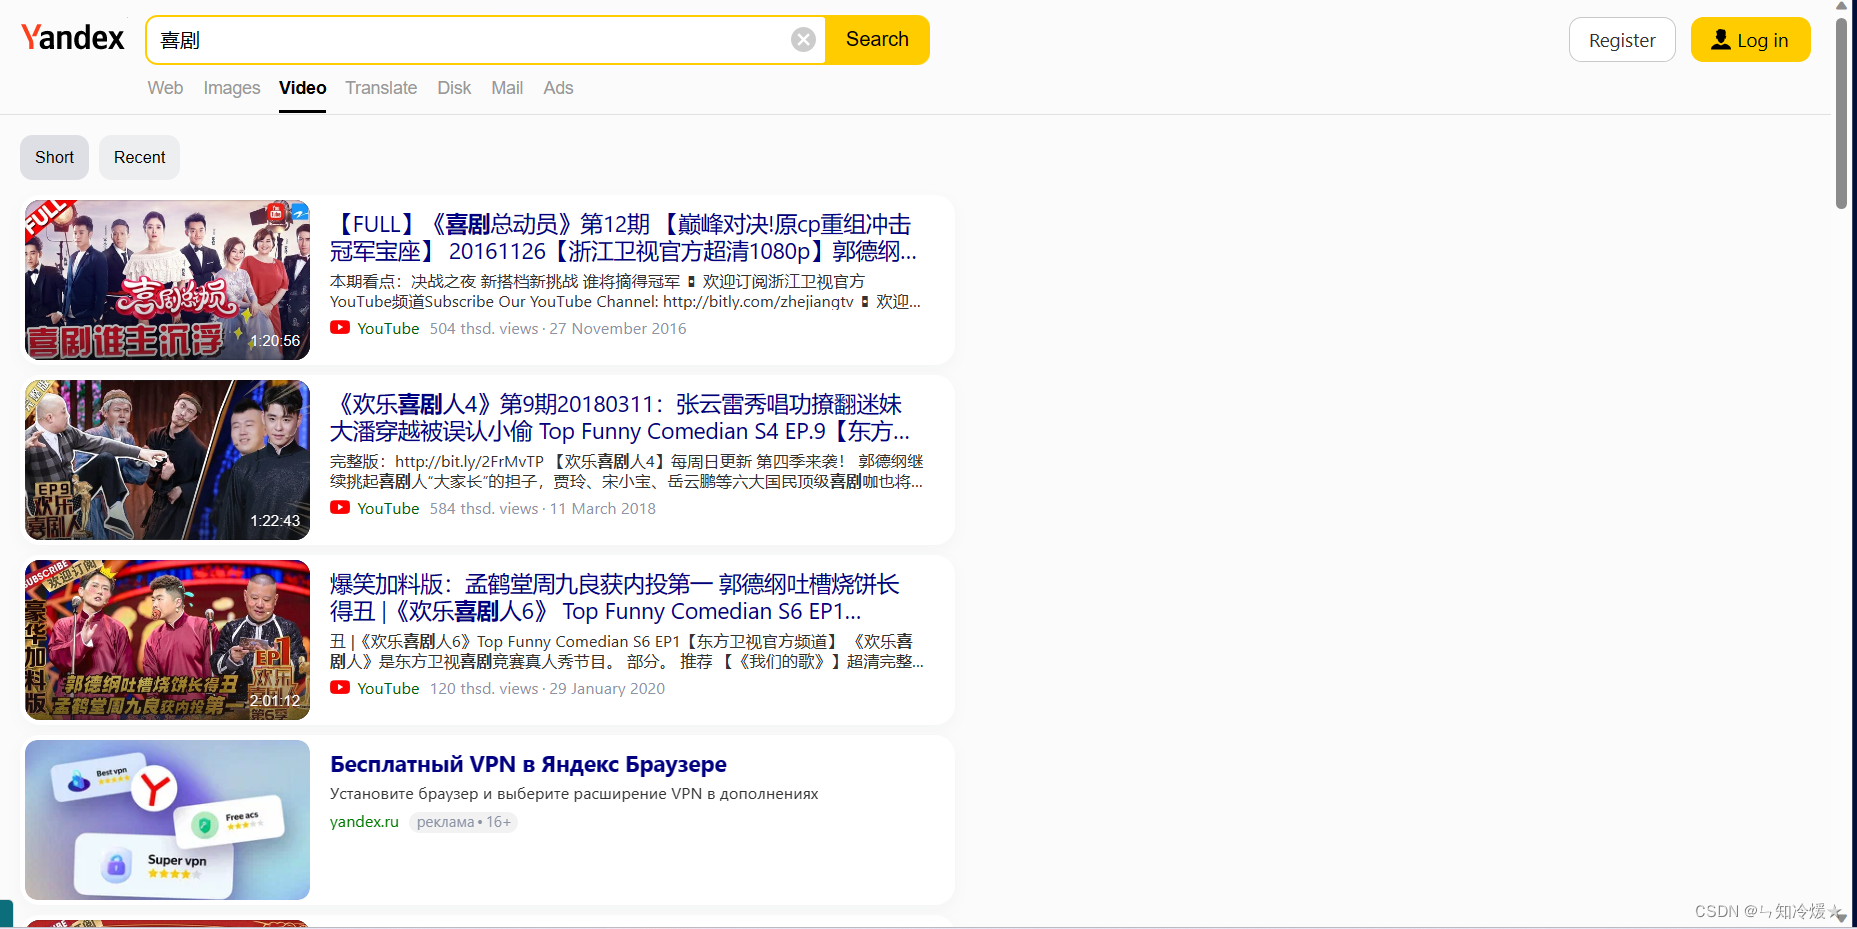The width and height of the screenshot is (1857, 929).
Task: Click description text Установите браузер и выберите расширение
Action: coord(574,794)
